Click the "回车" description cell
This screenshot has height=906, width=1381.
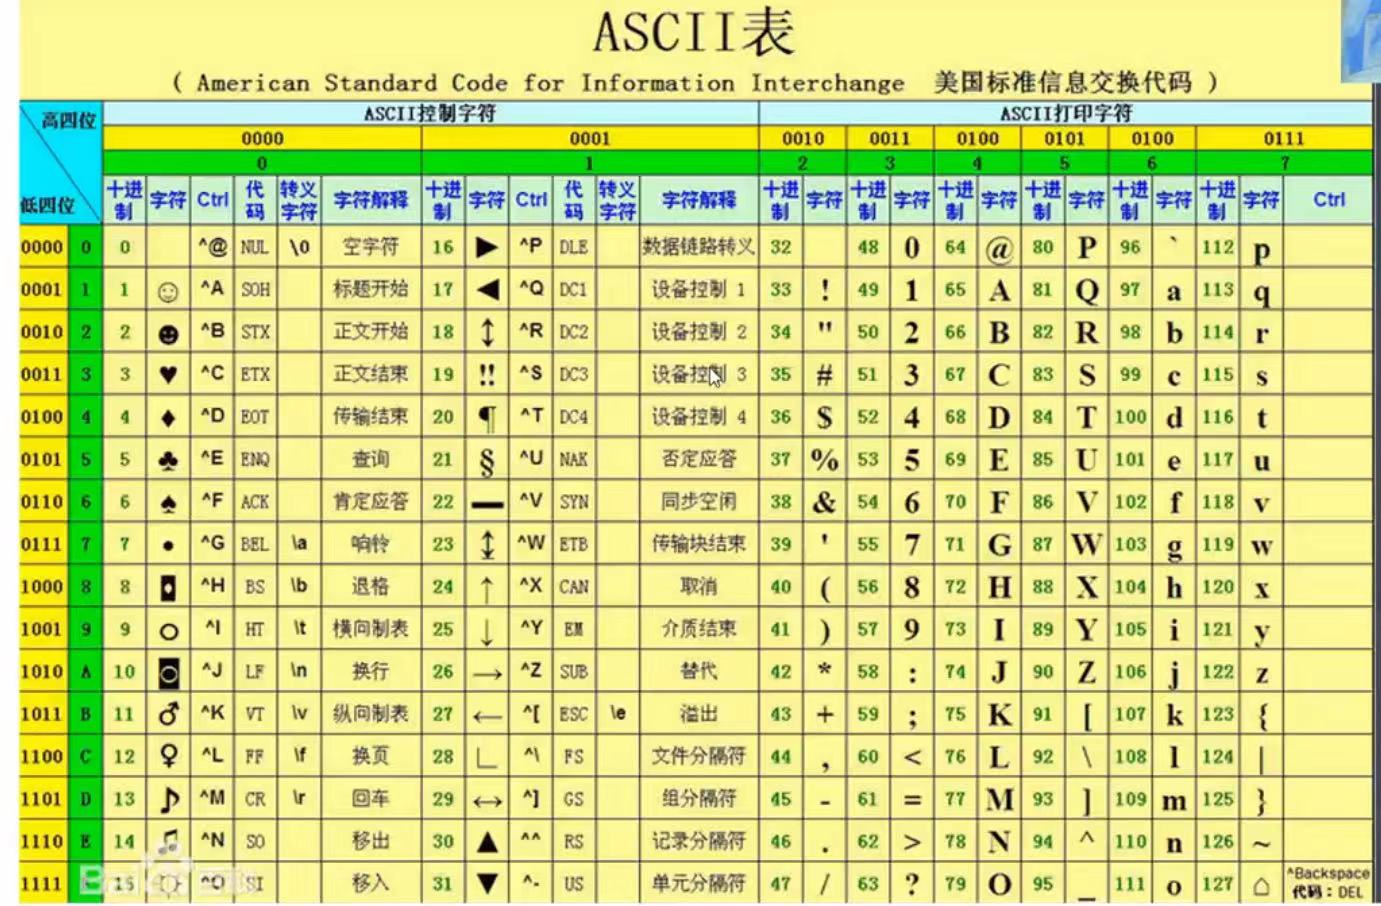(x=370, y=798)
